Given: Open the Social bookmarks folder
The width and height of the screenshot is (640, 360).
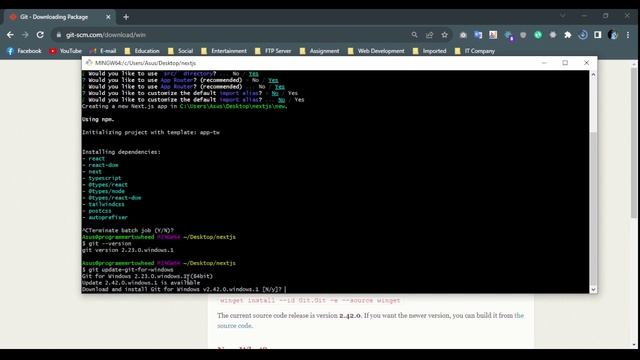Looking at the screenshot, I should coord(180,51).
